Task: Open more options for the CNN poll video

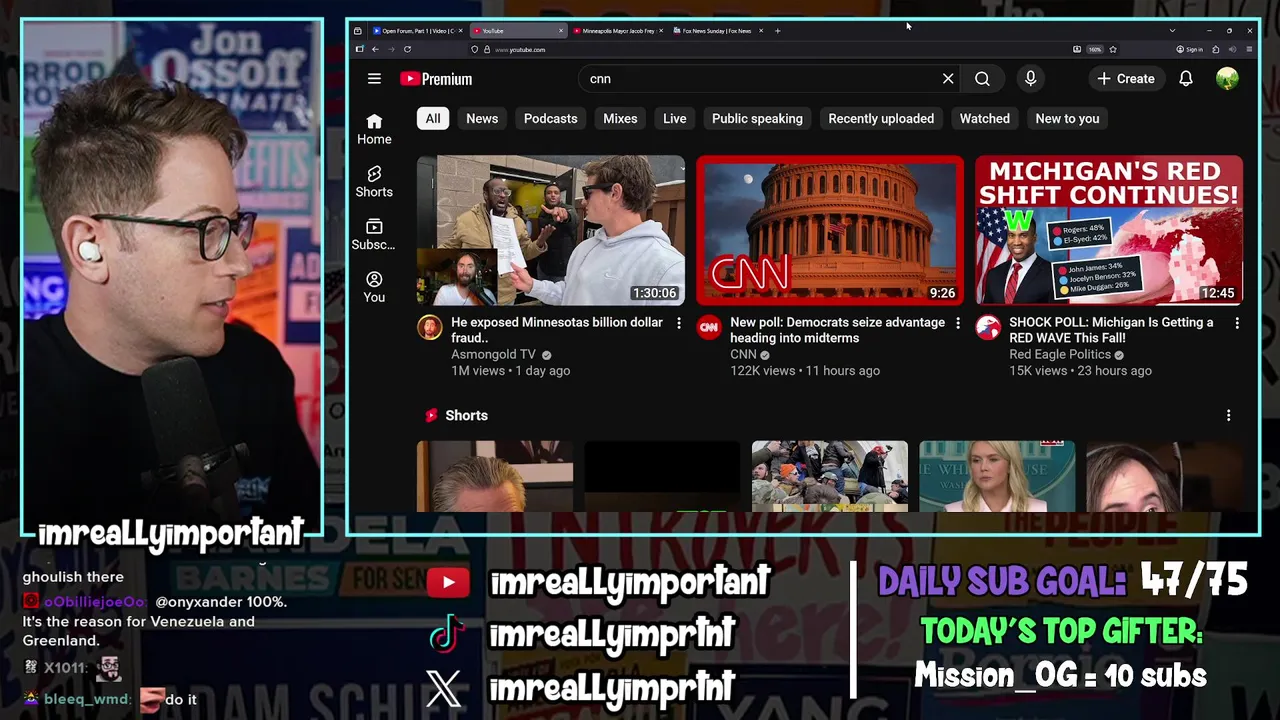Action: click(958, 323)
